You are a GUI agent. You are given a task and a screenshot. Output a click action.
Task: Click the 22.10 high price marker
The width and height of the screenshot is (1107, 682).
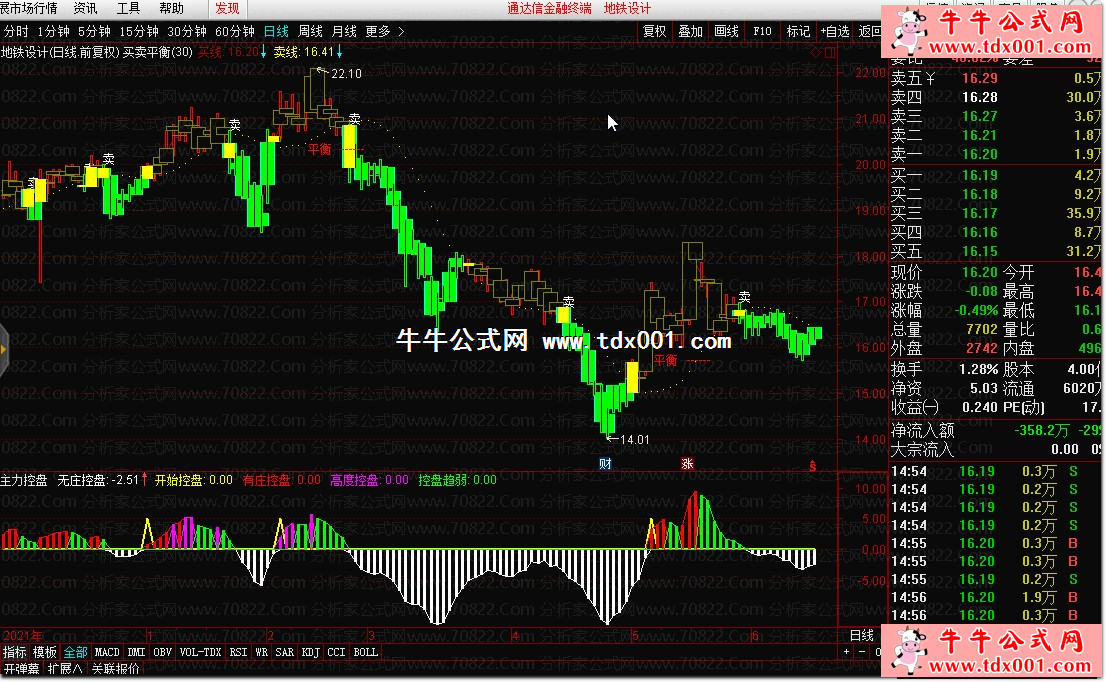click(x=346, y=73)
